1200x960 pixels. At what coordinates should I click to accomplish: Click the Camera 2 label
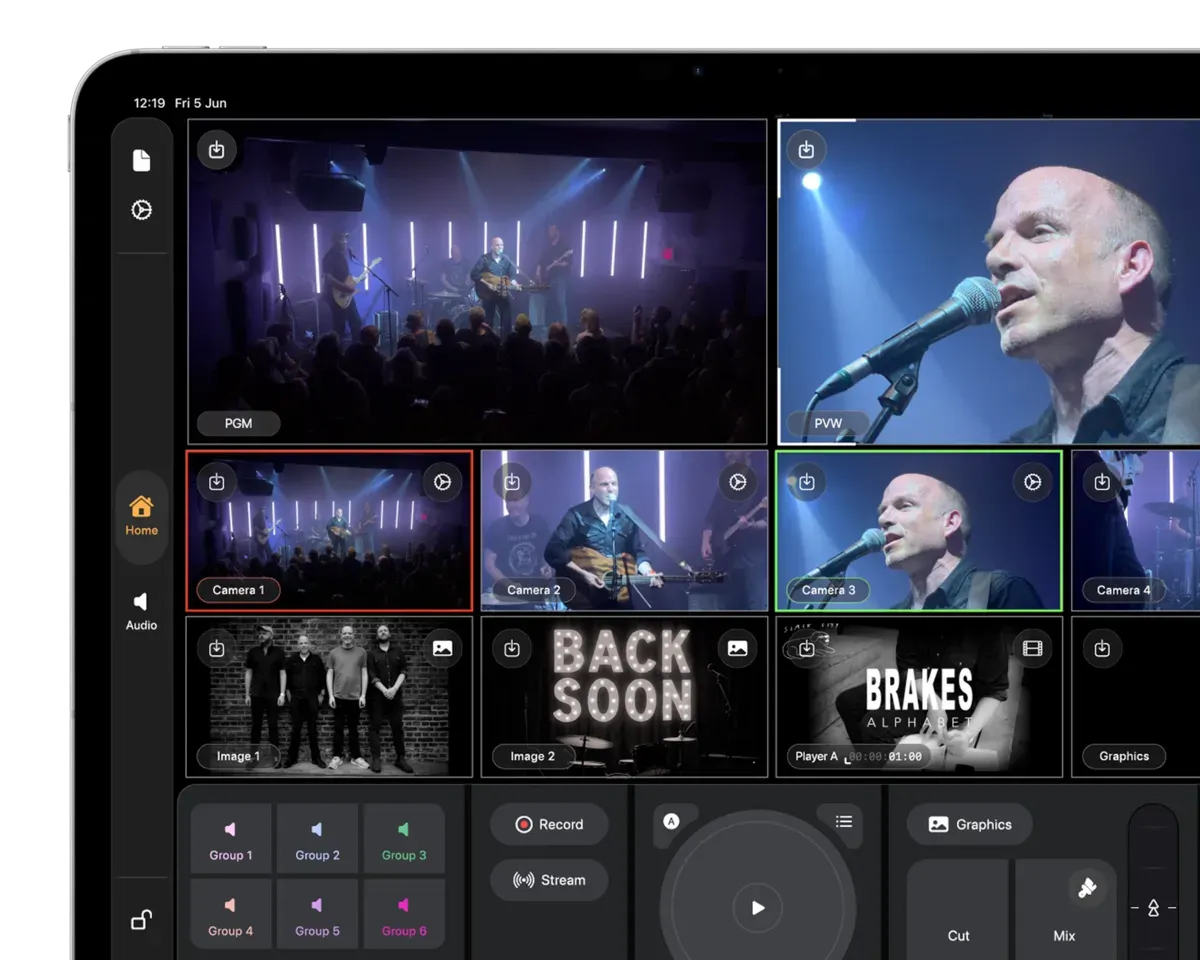pyautogui.click(x=534, y=590)
